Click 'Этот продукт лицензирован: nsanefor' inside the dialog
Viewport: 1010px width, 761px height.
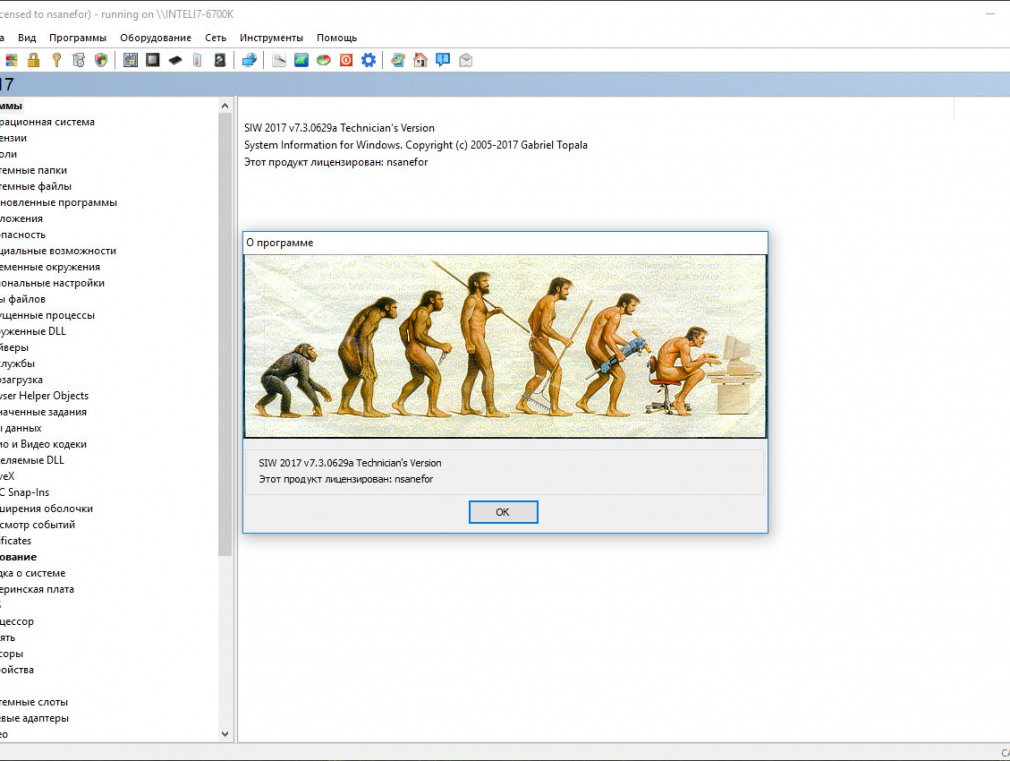(x=346, y=479)
